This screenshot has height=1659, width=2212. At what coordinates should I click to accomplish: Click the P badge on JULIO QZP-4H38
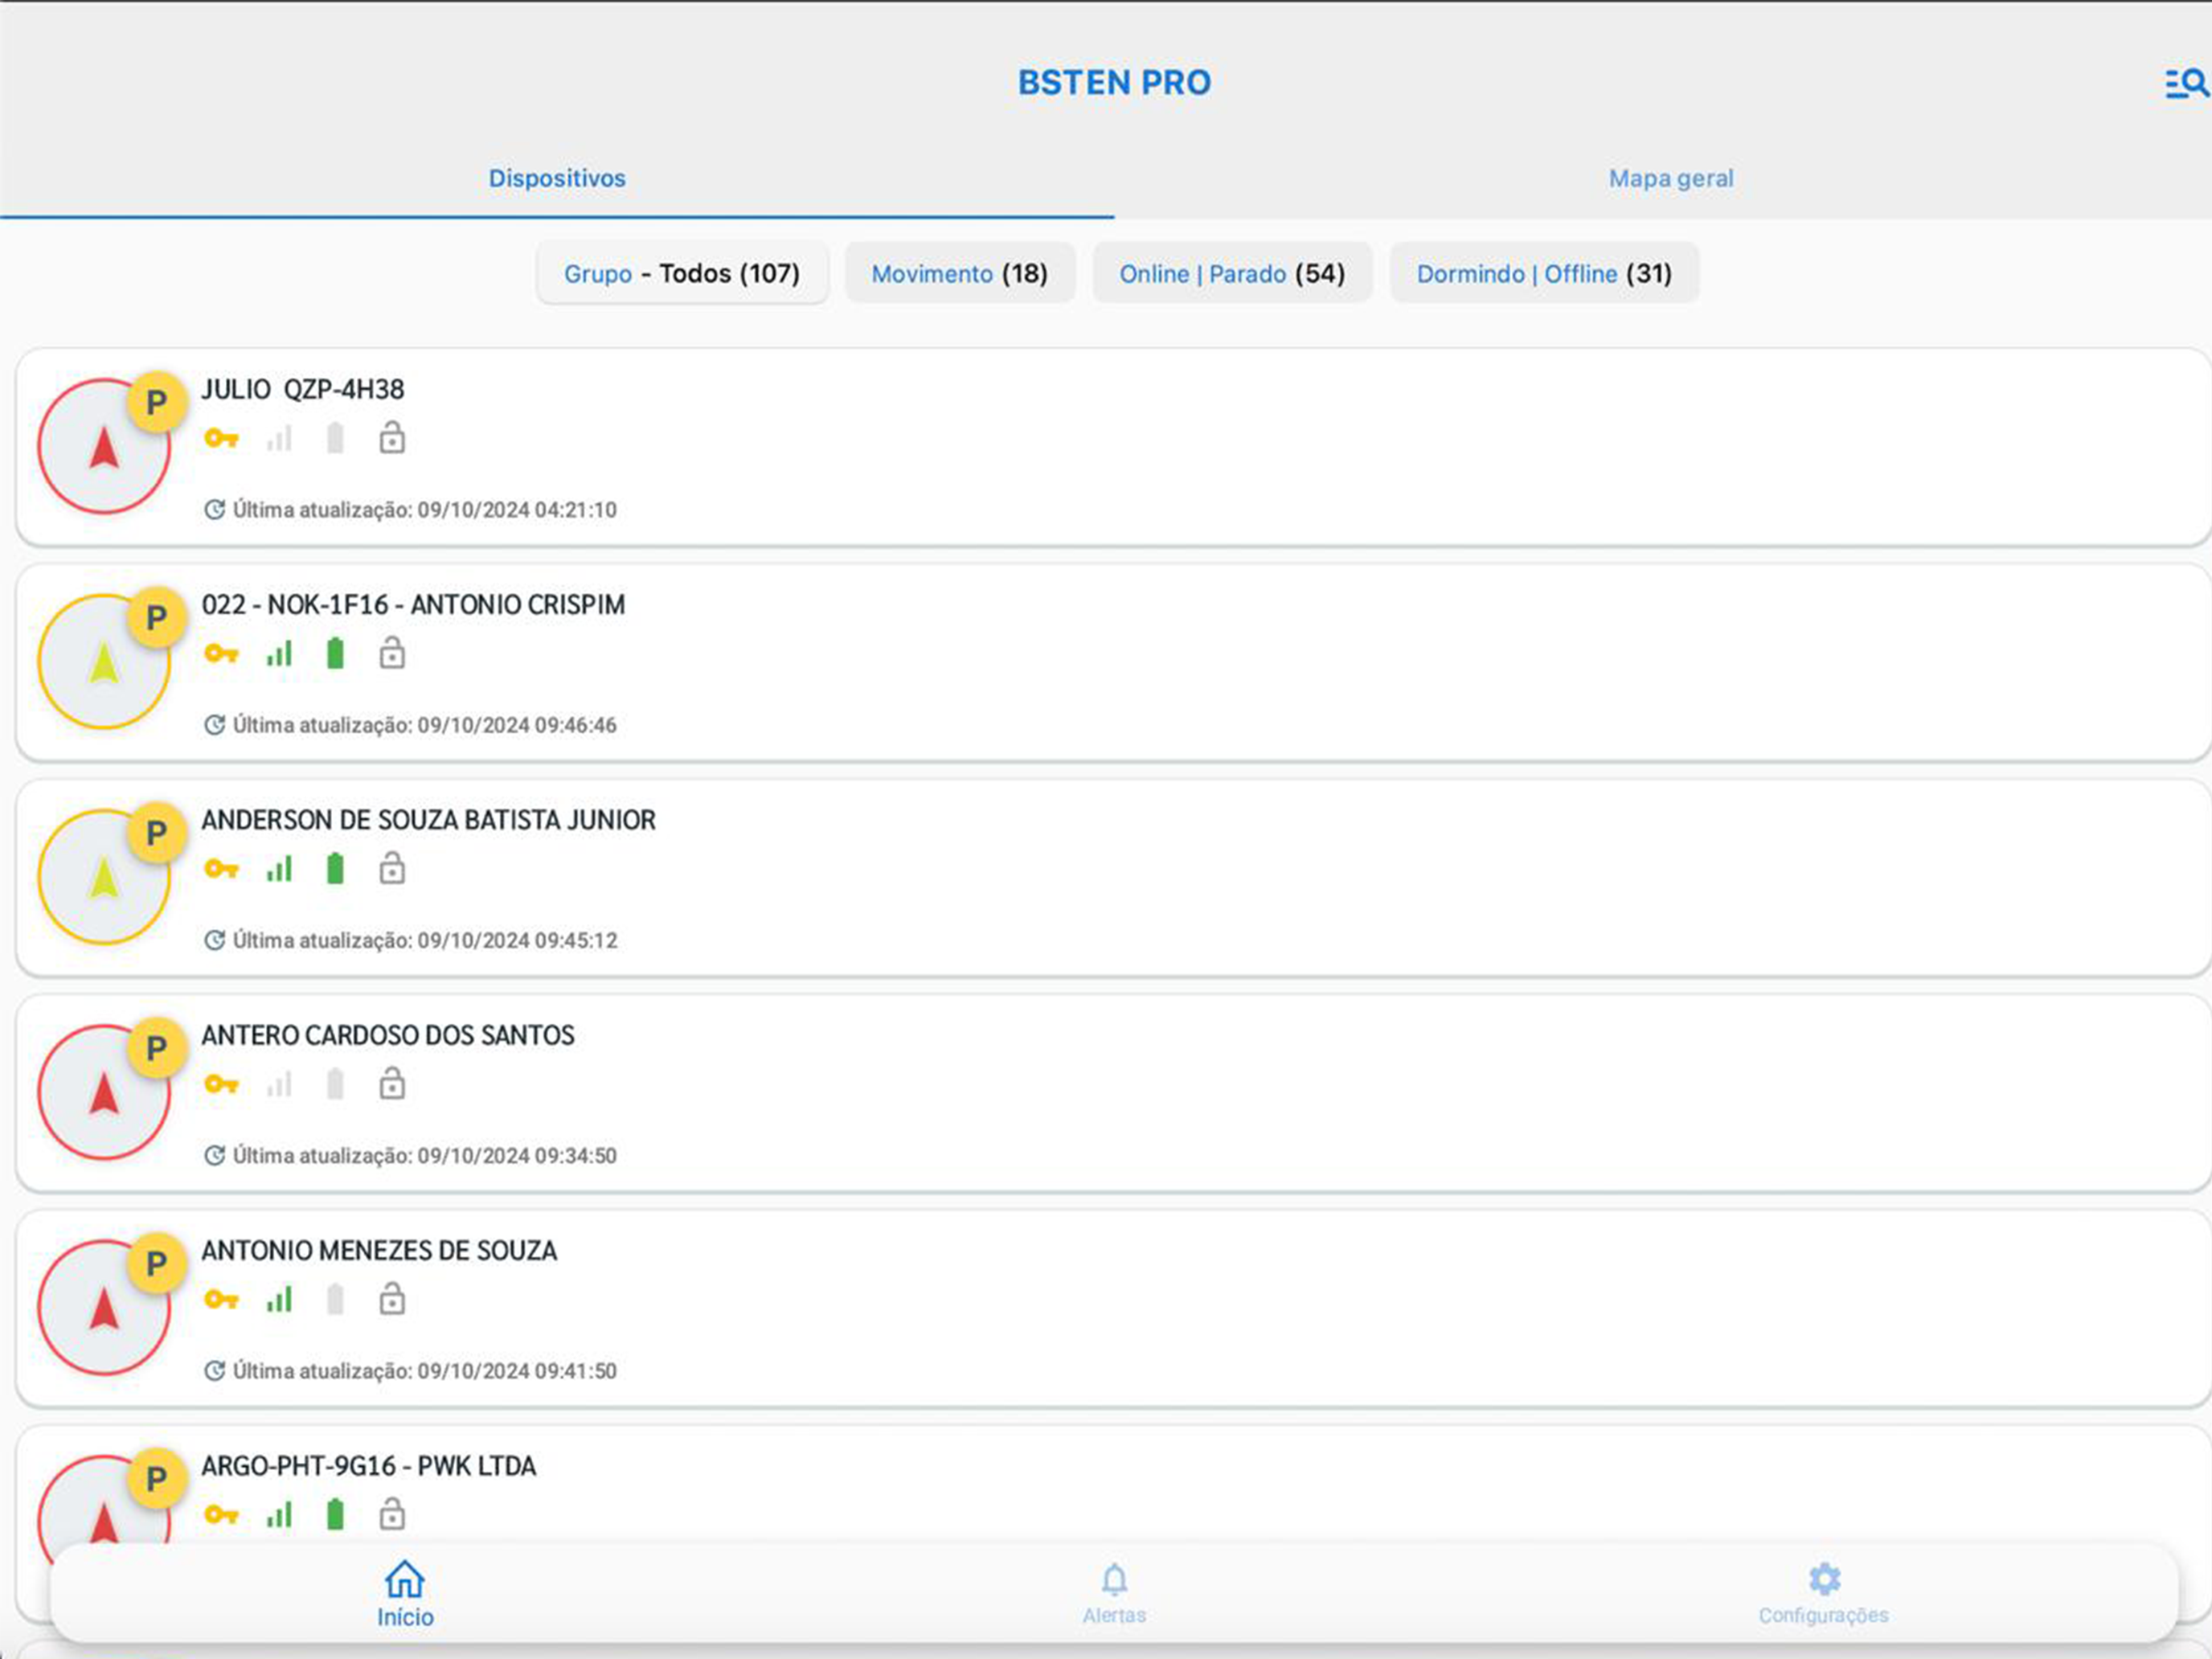coord(156,402)
